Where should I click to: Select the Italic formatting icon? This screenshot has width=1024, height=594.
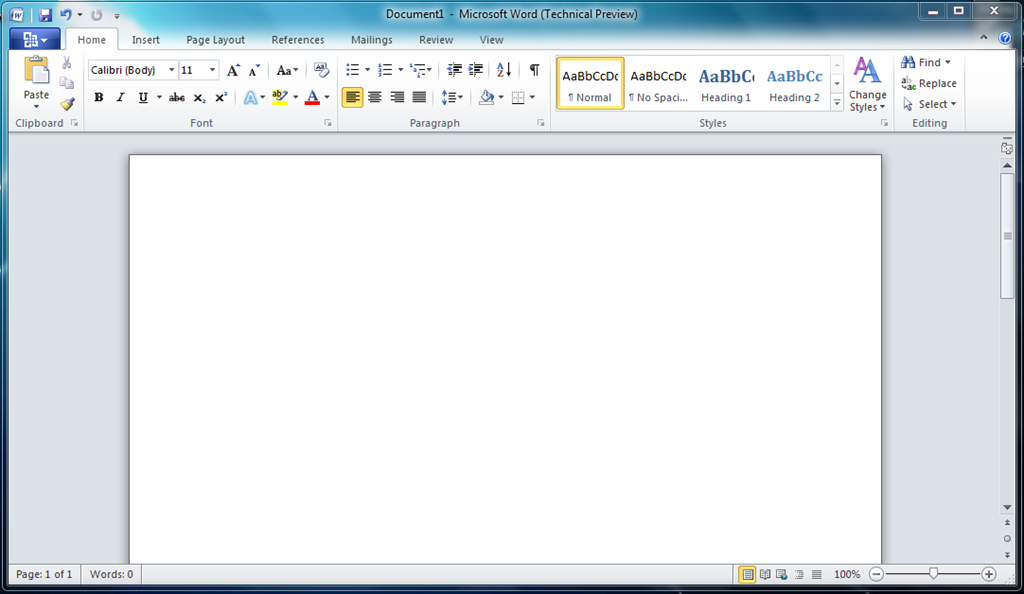point(119,97)
